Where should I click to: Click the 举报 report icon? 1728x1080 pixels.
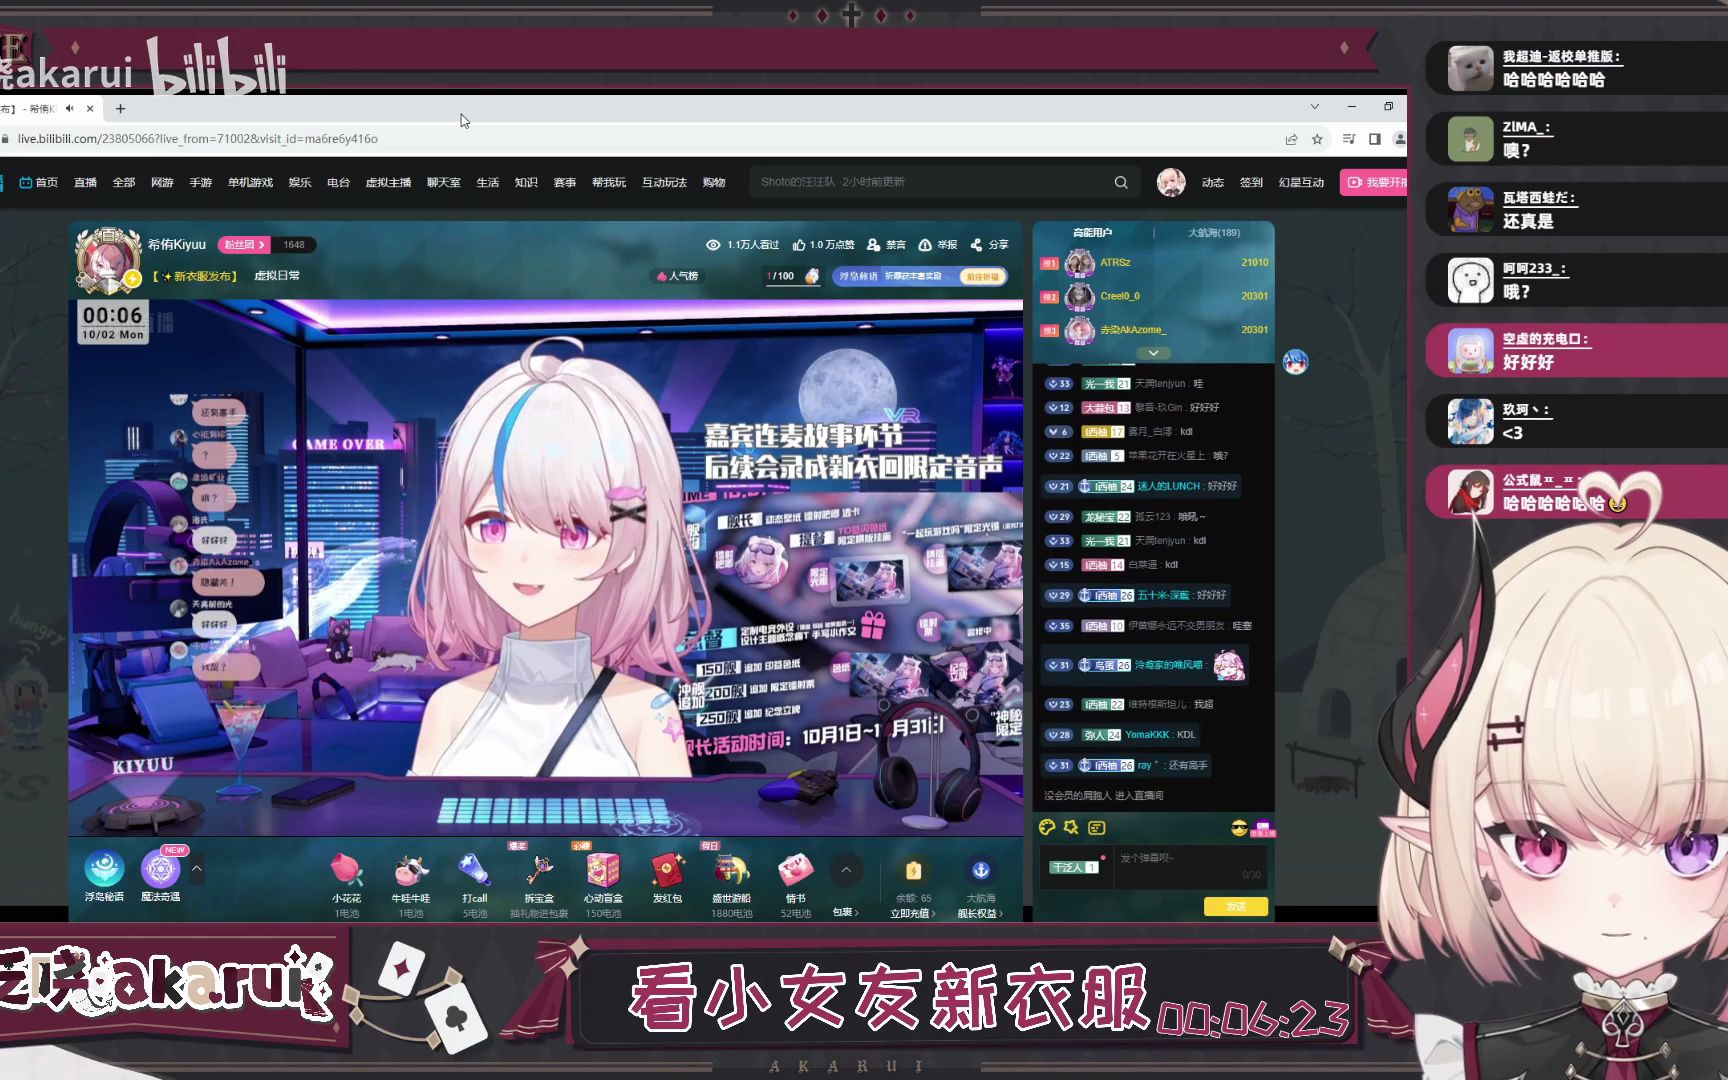click(925, 245)
